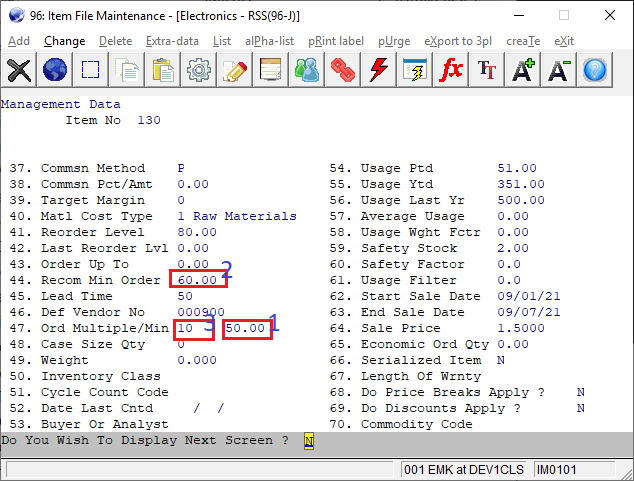Open settings with the gear icon
The width and height of the screenshot is (634, 481).
tap(199, 70)
